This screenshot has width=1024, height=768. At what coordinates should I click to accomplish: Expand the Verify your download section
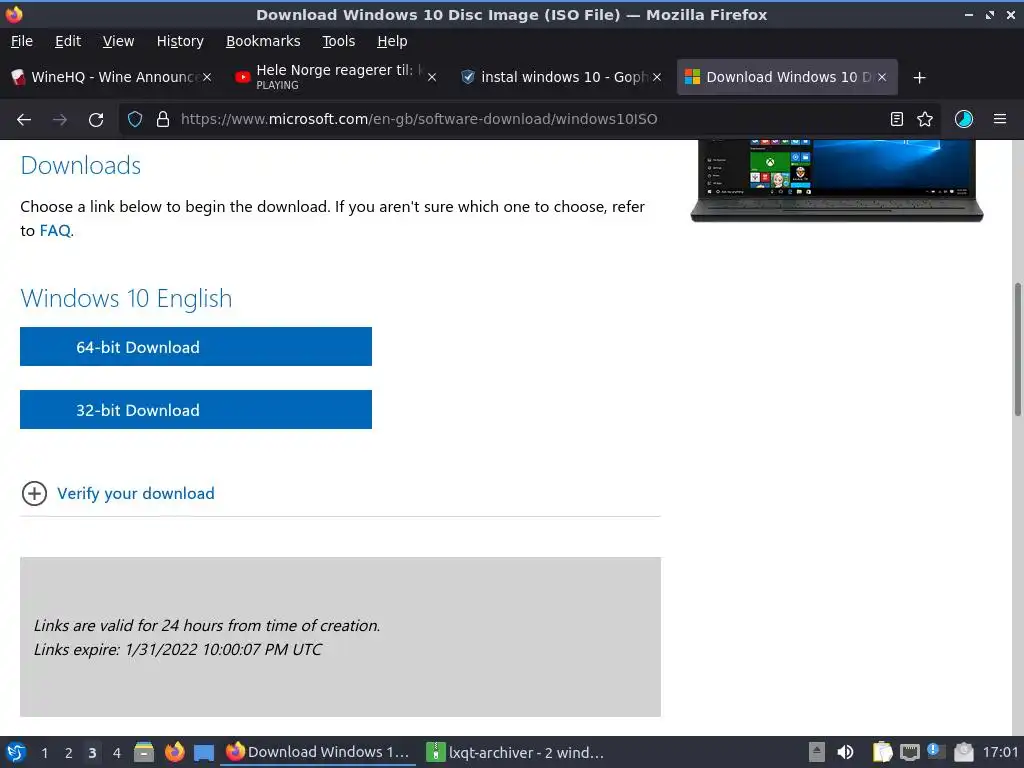34,494
